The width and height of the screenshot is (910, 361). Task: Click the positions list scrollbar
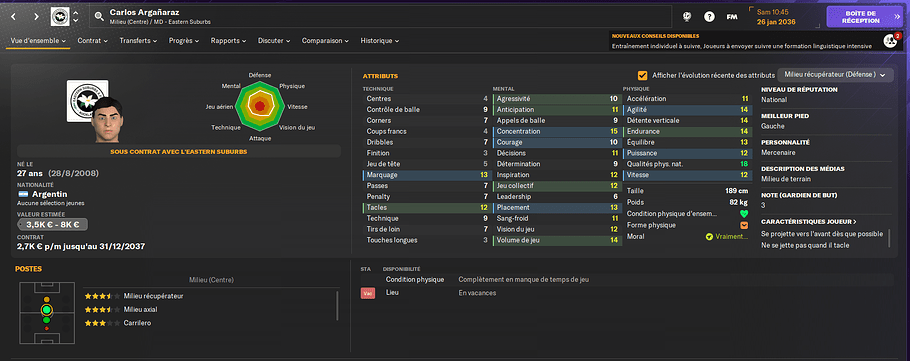pos(337,305)
